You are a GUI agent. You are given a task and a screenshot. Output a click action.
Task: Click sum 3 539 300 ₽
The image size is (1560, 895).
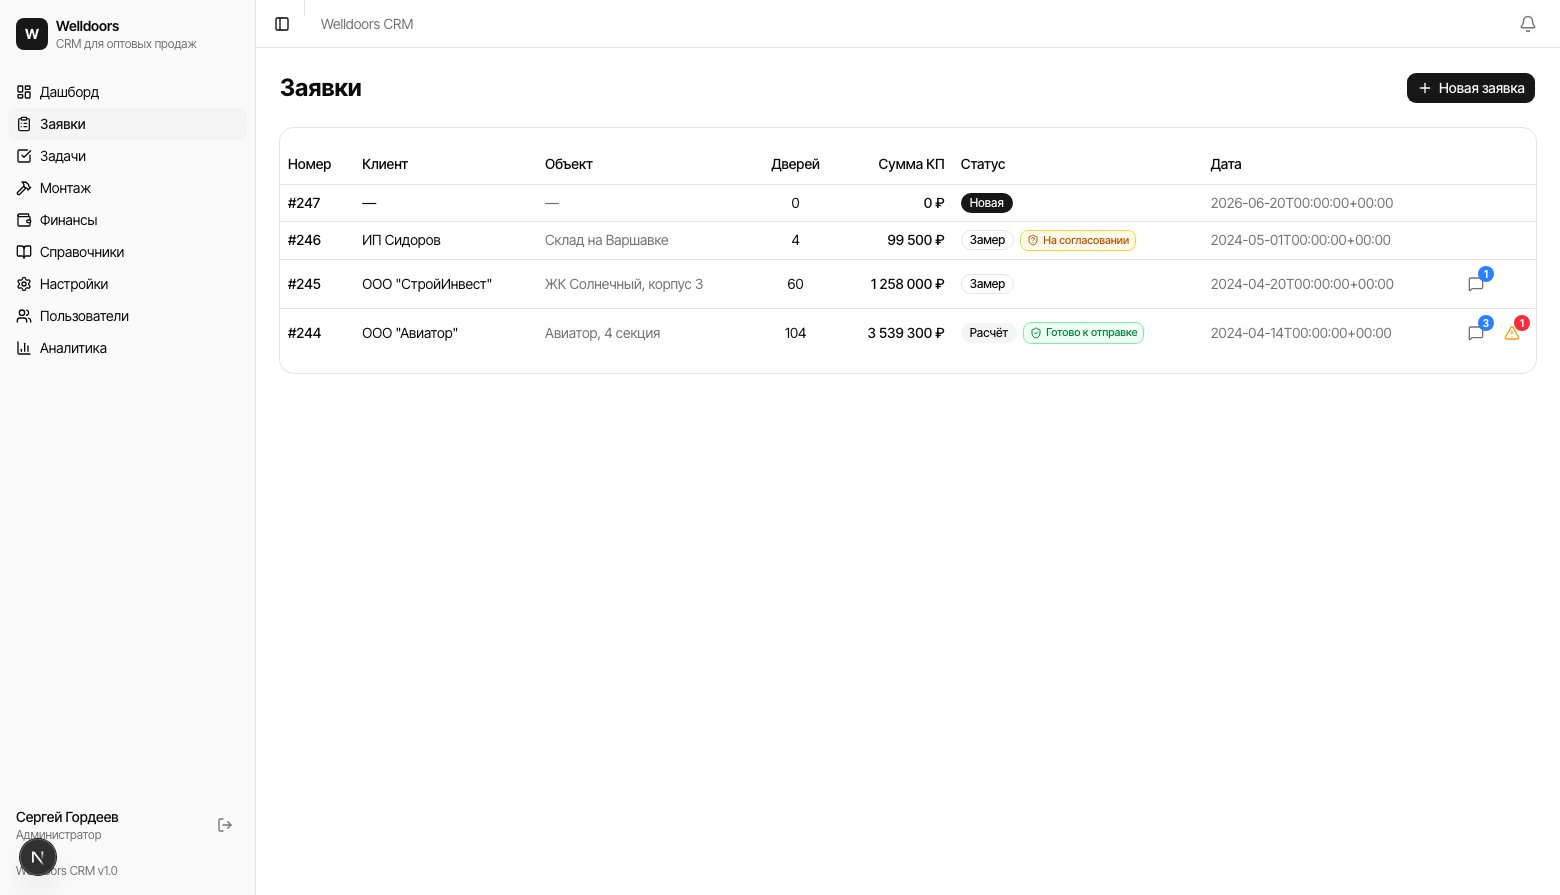[906, 333]
